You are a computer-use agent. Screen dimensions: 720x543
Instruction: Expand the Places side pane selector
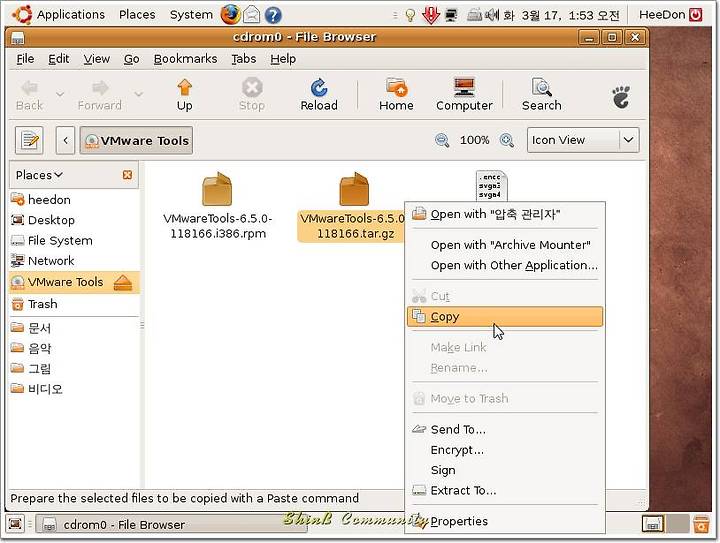[39, 175]
